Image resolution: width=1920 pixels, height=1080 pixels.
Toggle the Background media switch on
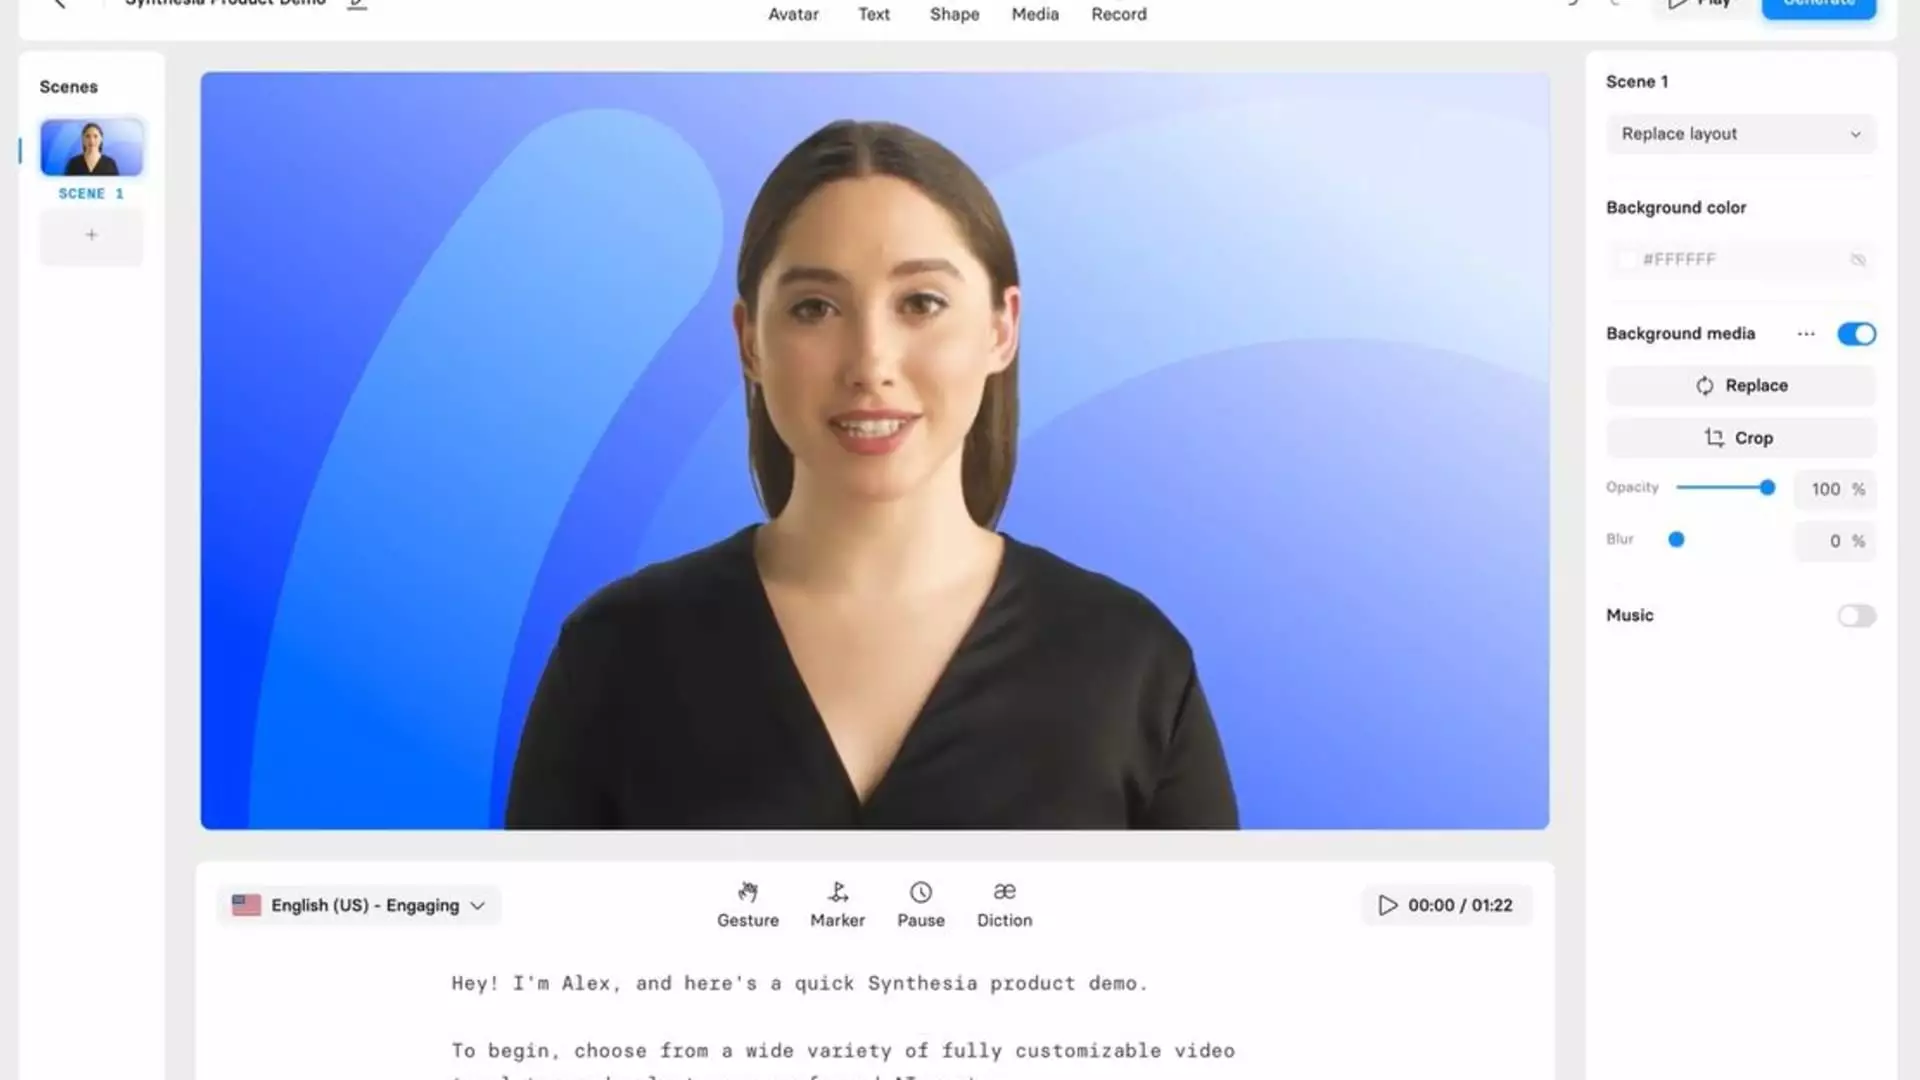pos(1855,334)
